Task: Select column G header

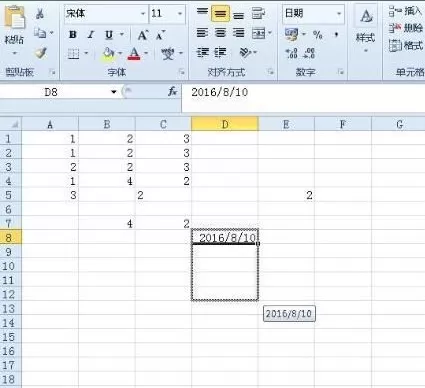Action: [399, 124]
